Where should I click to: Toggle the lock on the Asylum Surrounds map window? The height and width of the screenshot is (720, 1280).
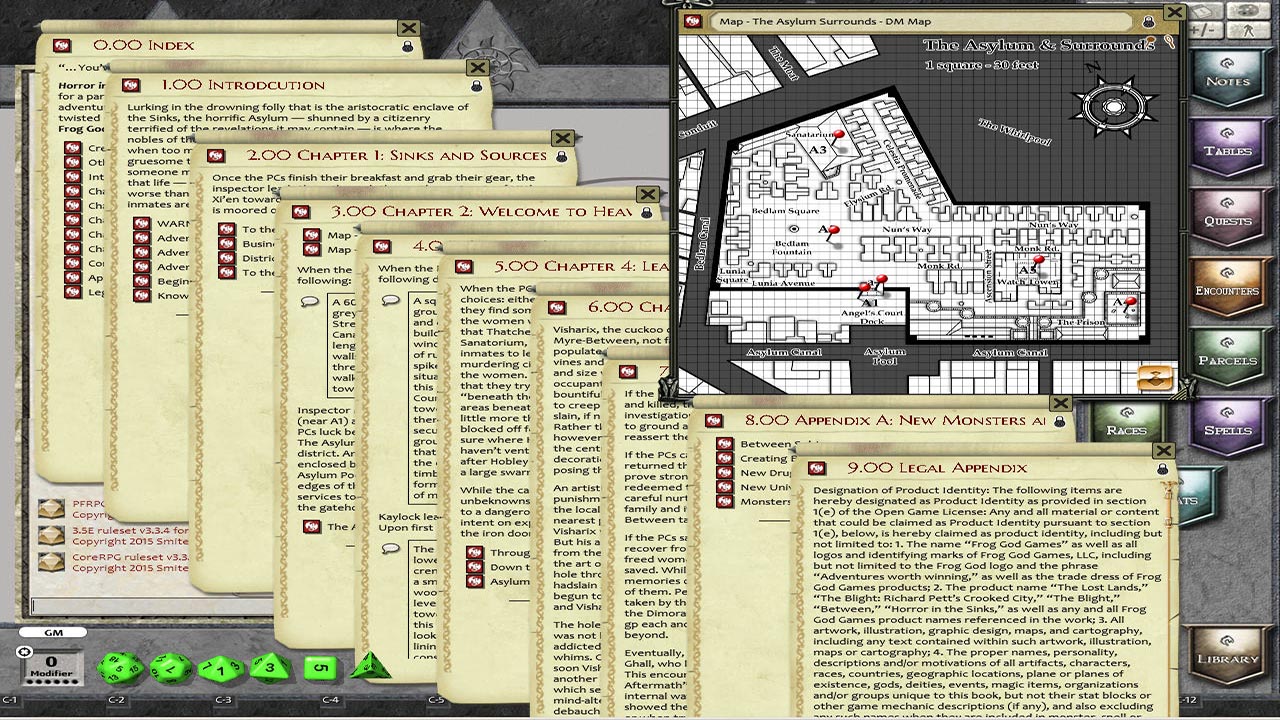(x=1148, y=22)
